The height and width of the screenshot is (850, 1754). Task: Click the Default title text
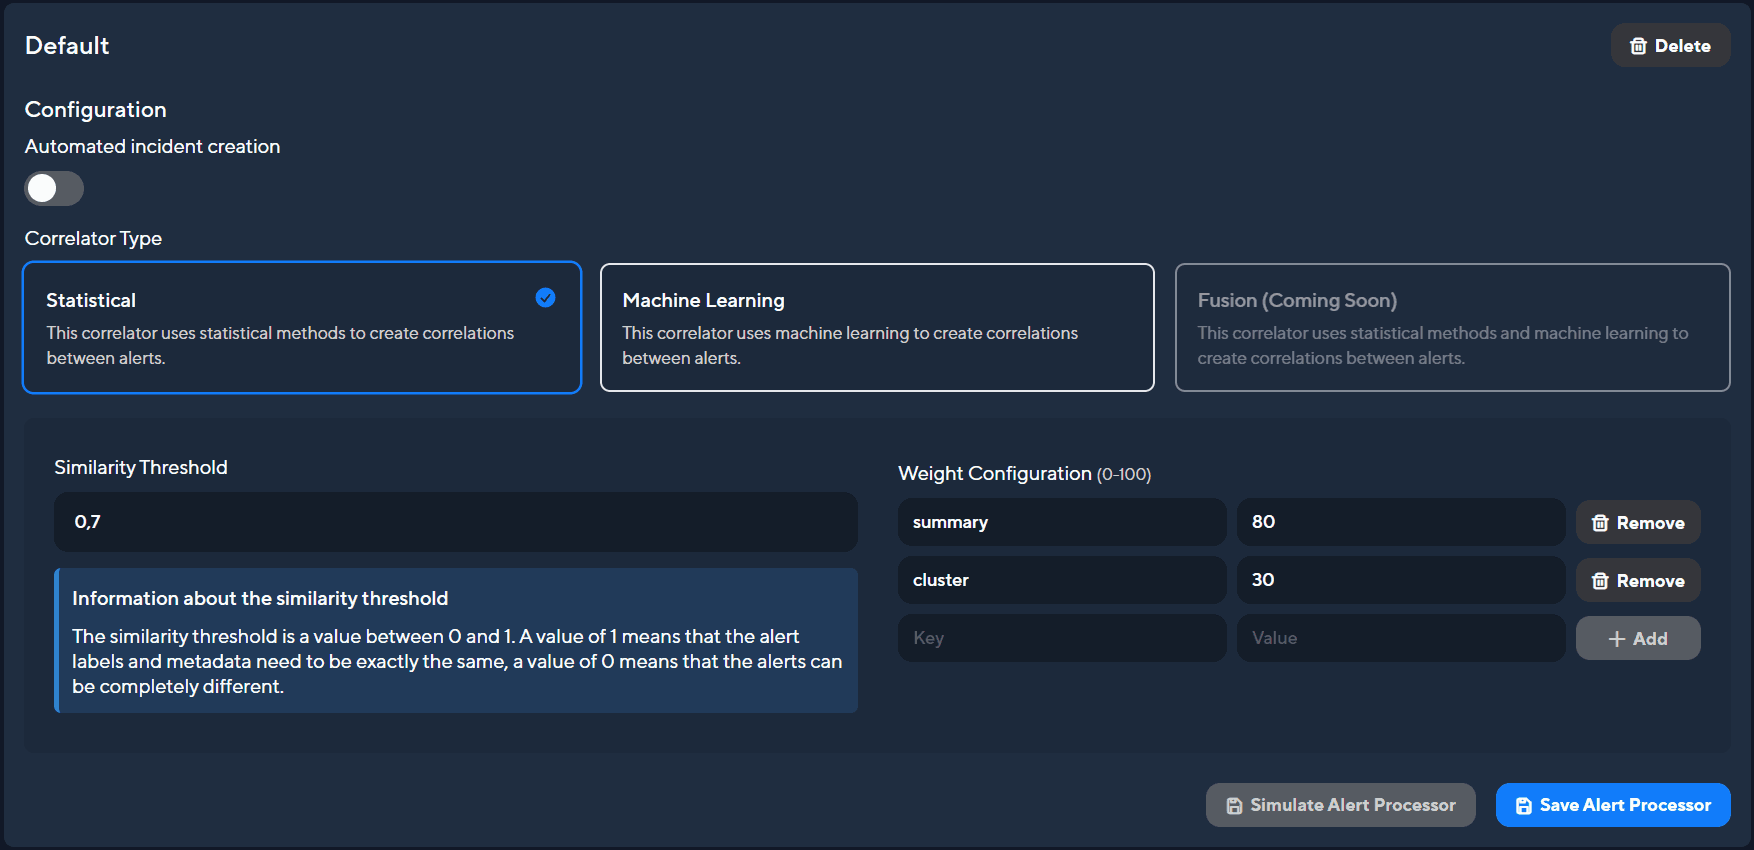coord(67,46)
